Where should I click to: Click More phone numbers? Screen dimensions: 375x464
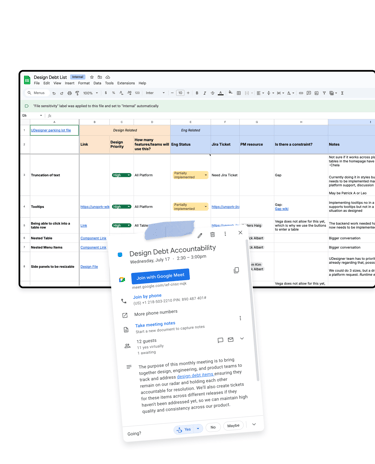156,313
